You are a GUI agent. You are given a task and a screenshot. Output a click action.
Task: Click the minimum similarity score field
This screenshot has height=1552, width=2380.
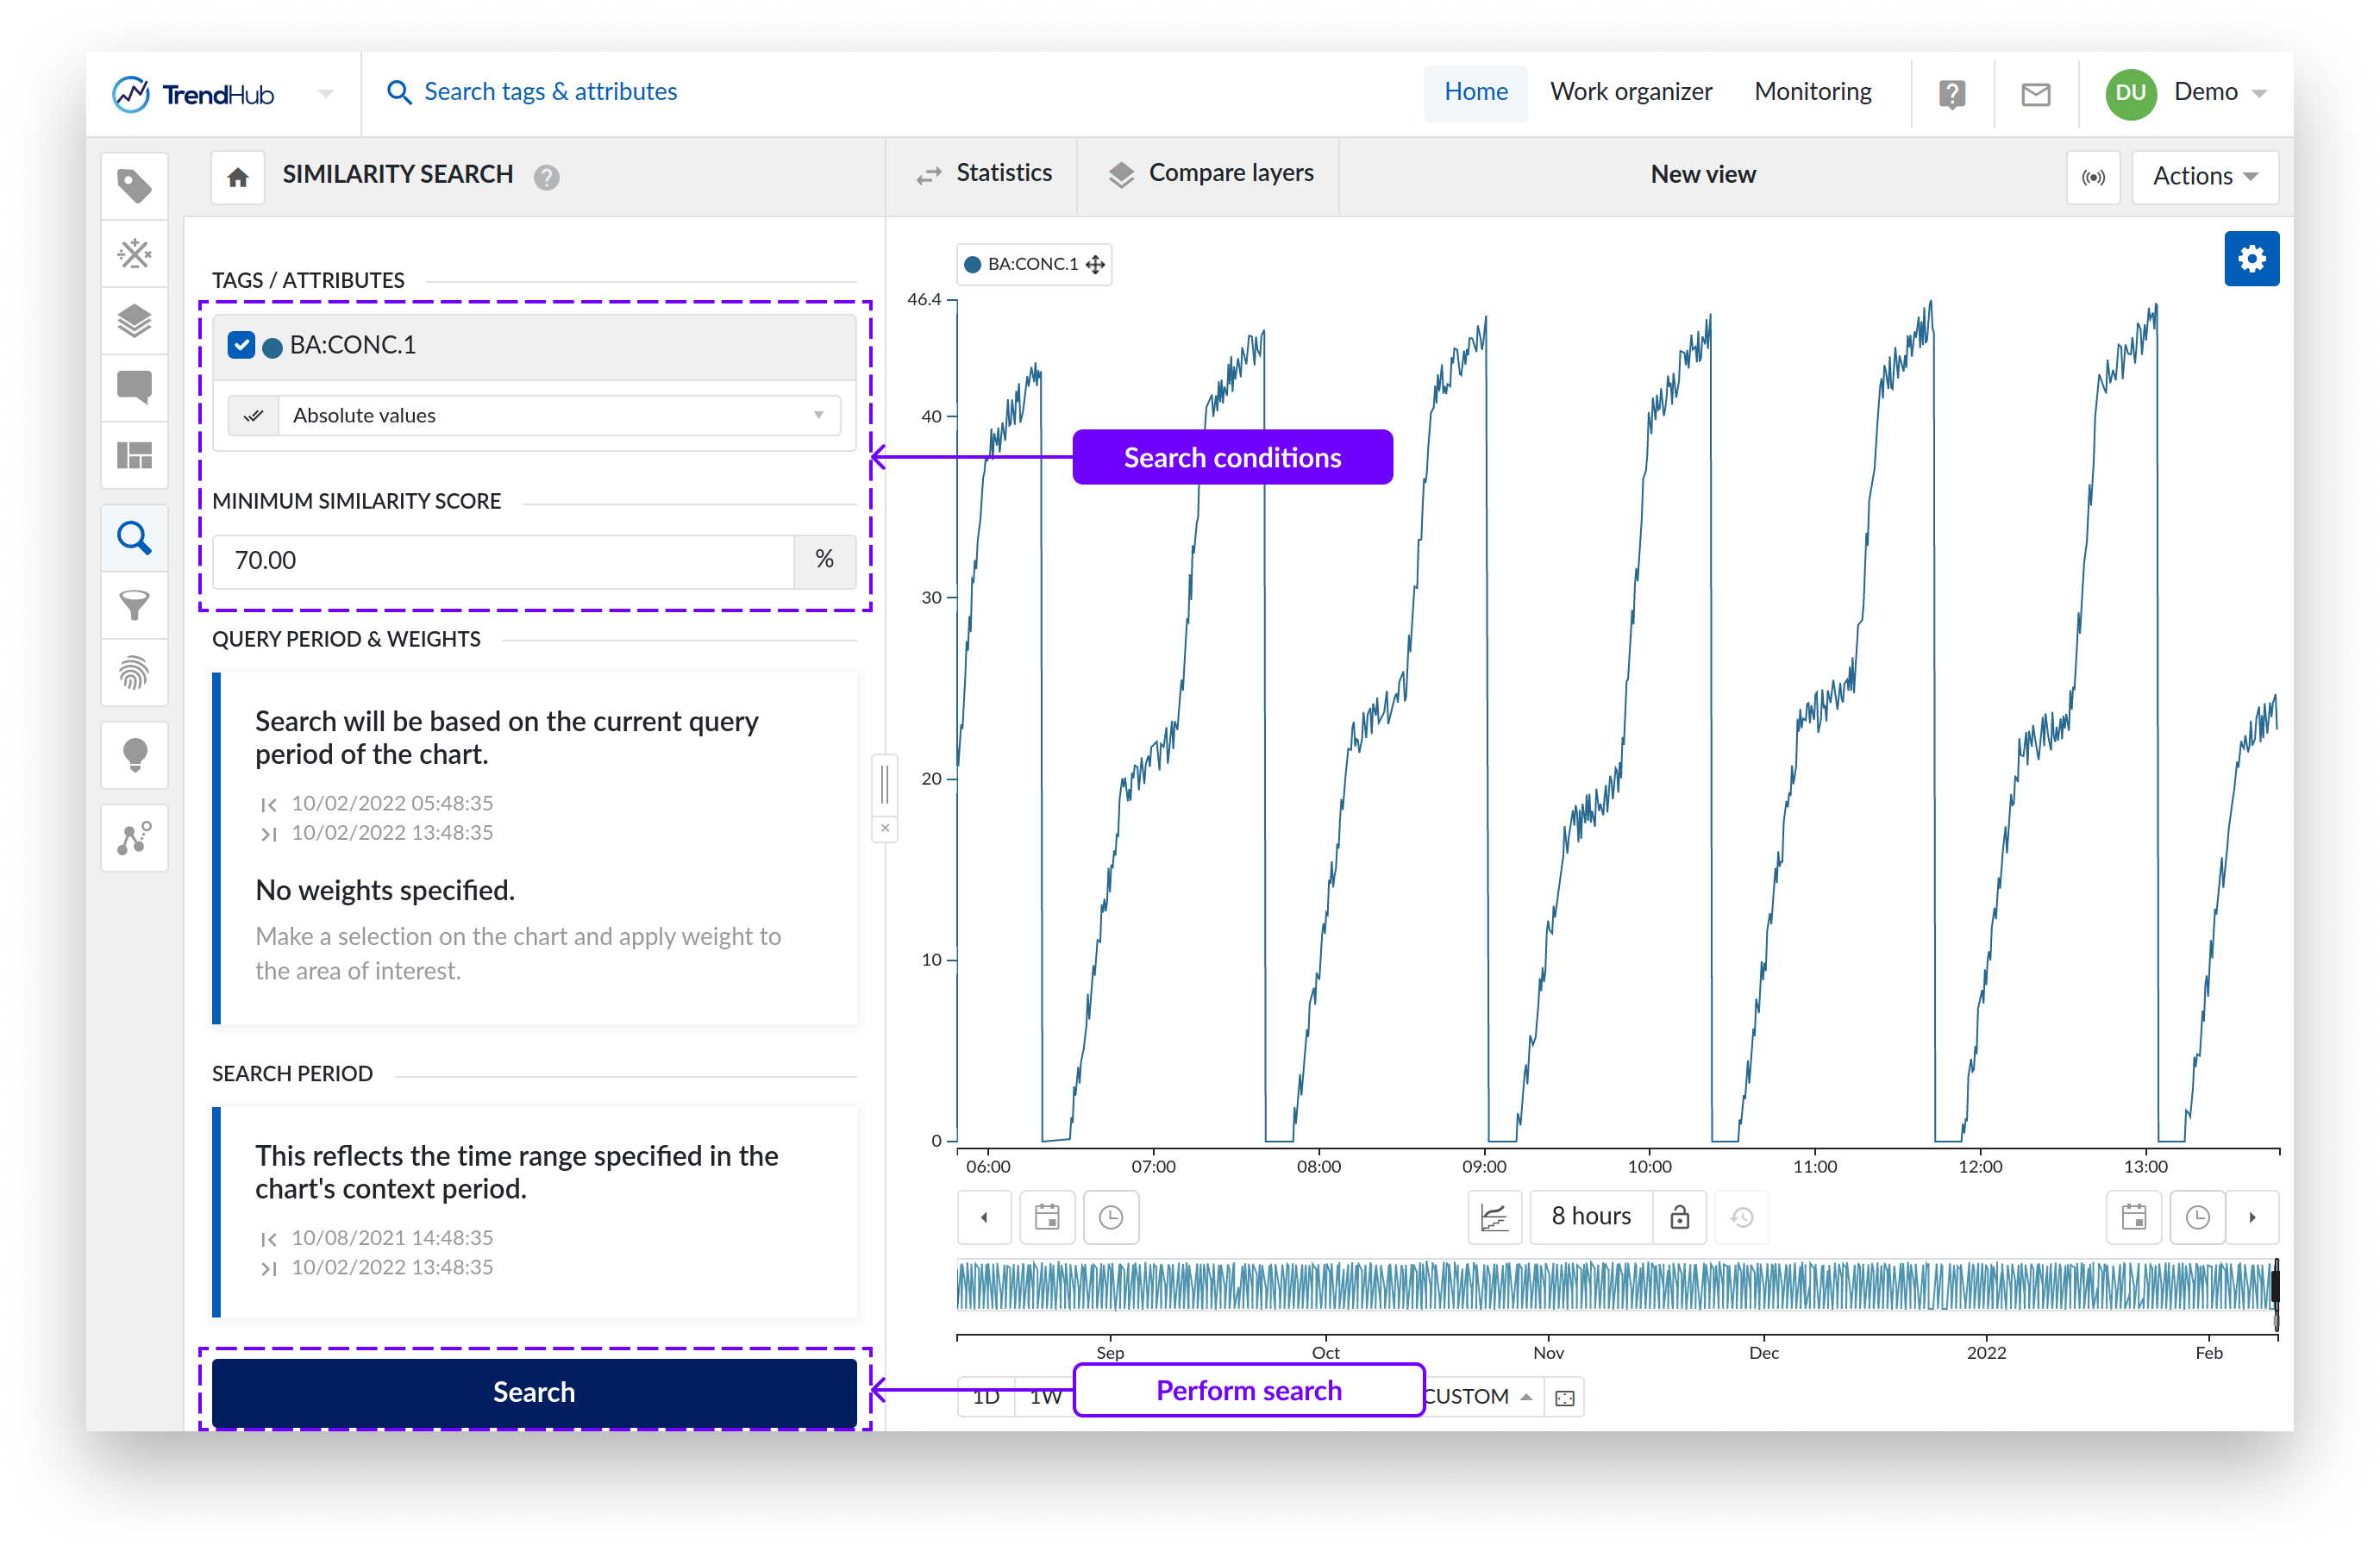[x=502, y=560]
